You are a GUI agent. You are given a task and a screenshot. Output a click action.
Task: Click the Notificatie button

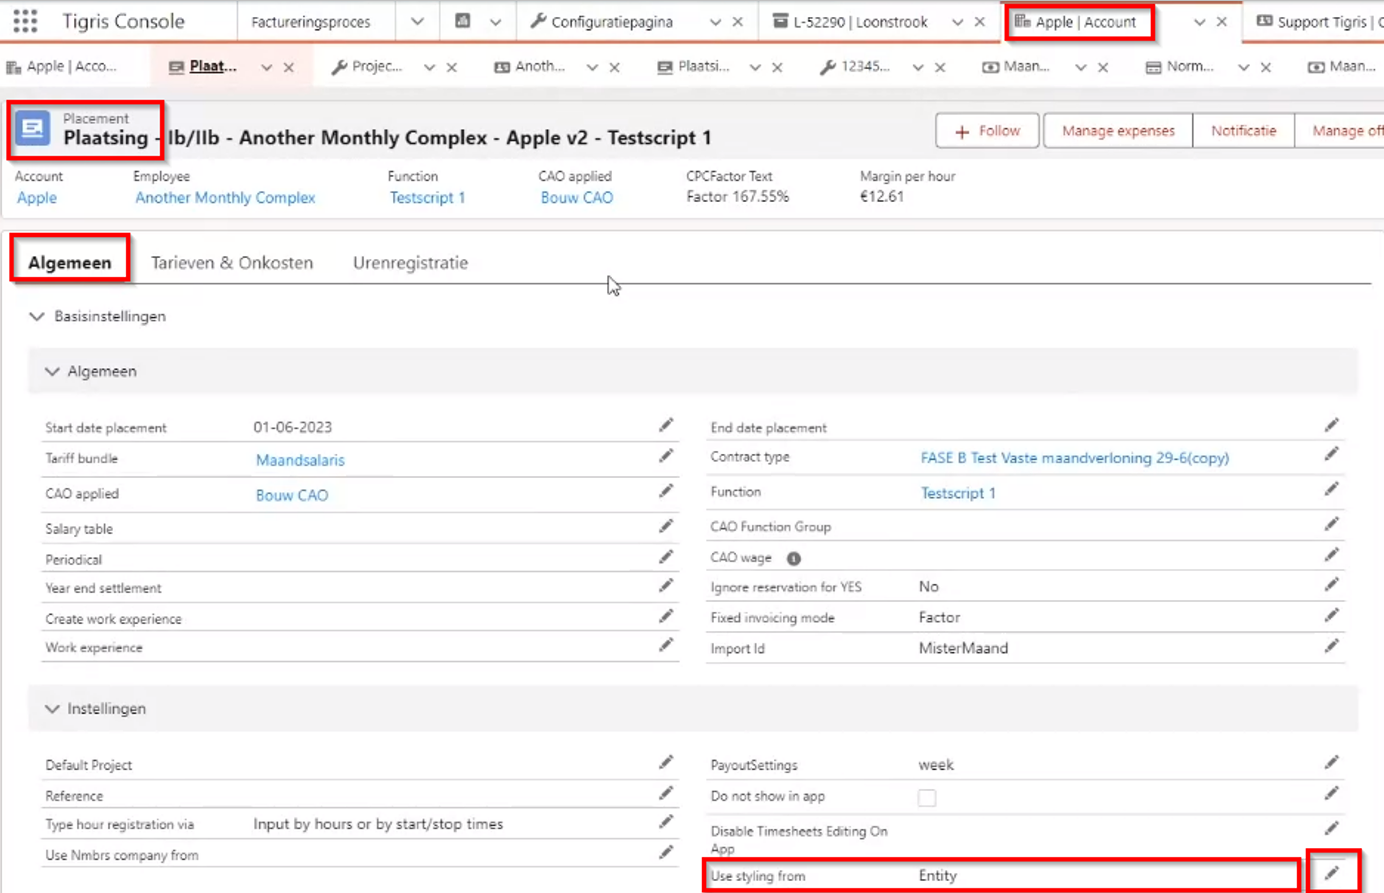(1244, 131)
